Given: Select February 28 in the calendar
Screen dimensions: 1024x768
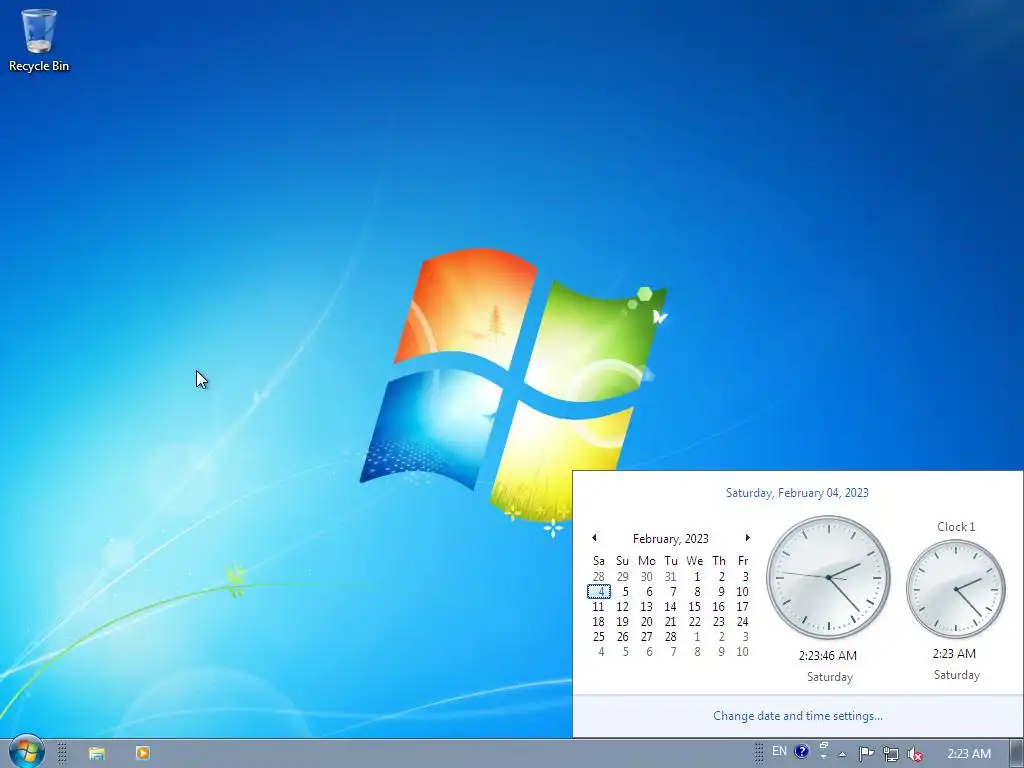Looking at the screenshot, I should point(670,637).
